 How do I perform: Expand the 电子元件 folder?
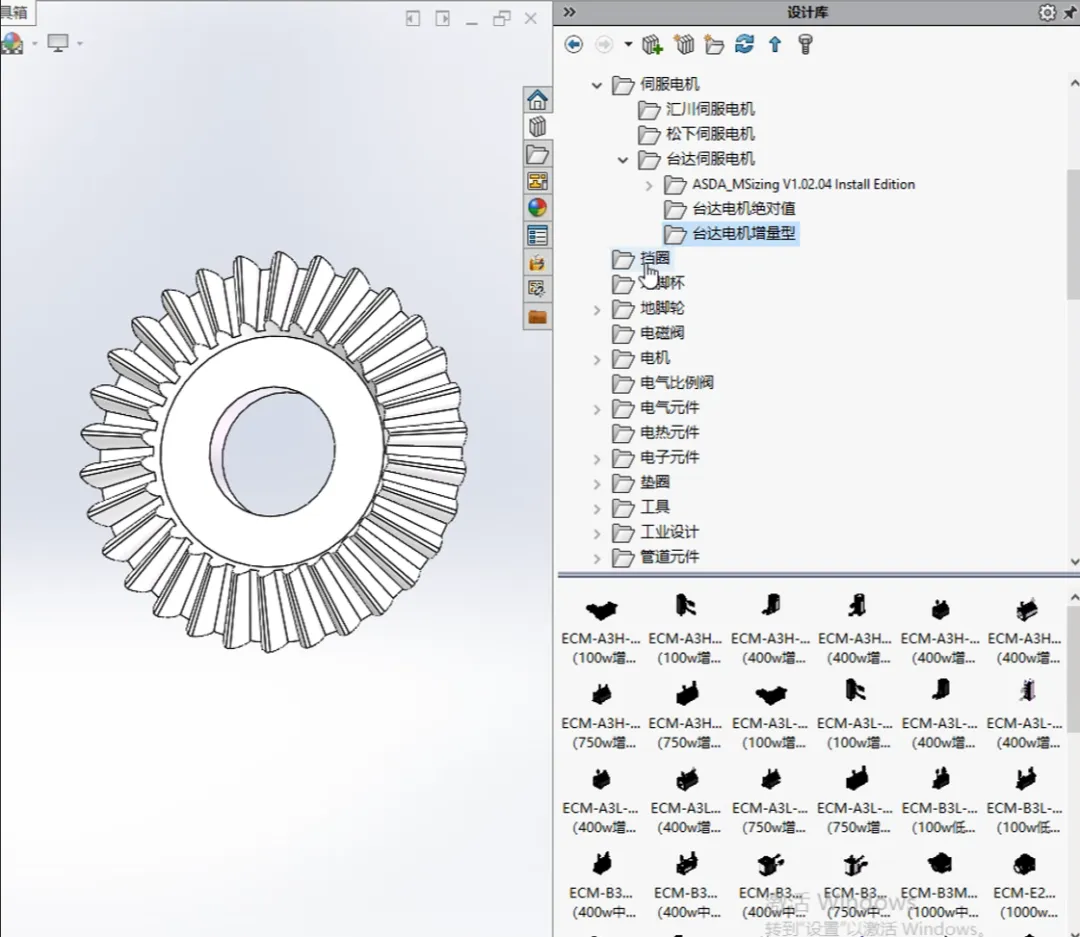[596, 459]
